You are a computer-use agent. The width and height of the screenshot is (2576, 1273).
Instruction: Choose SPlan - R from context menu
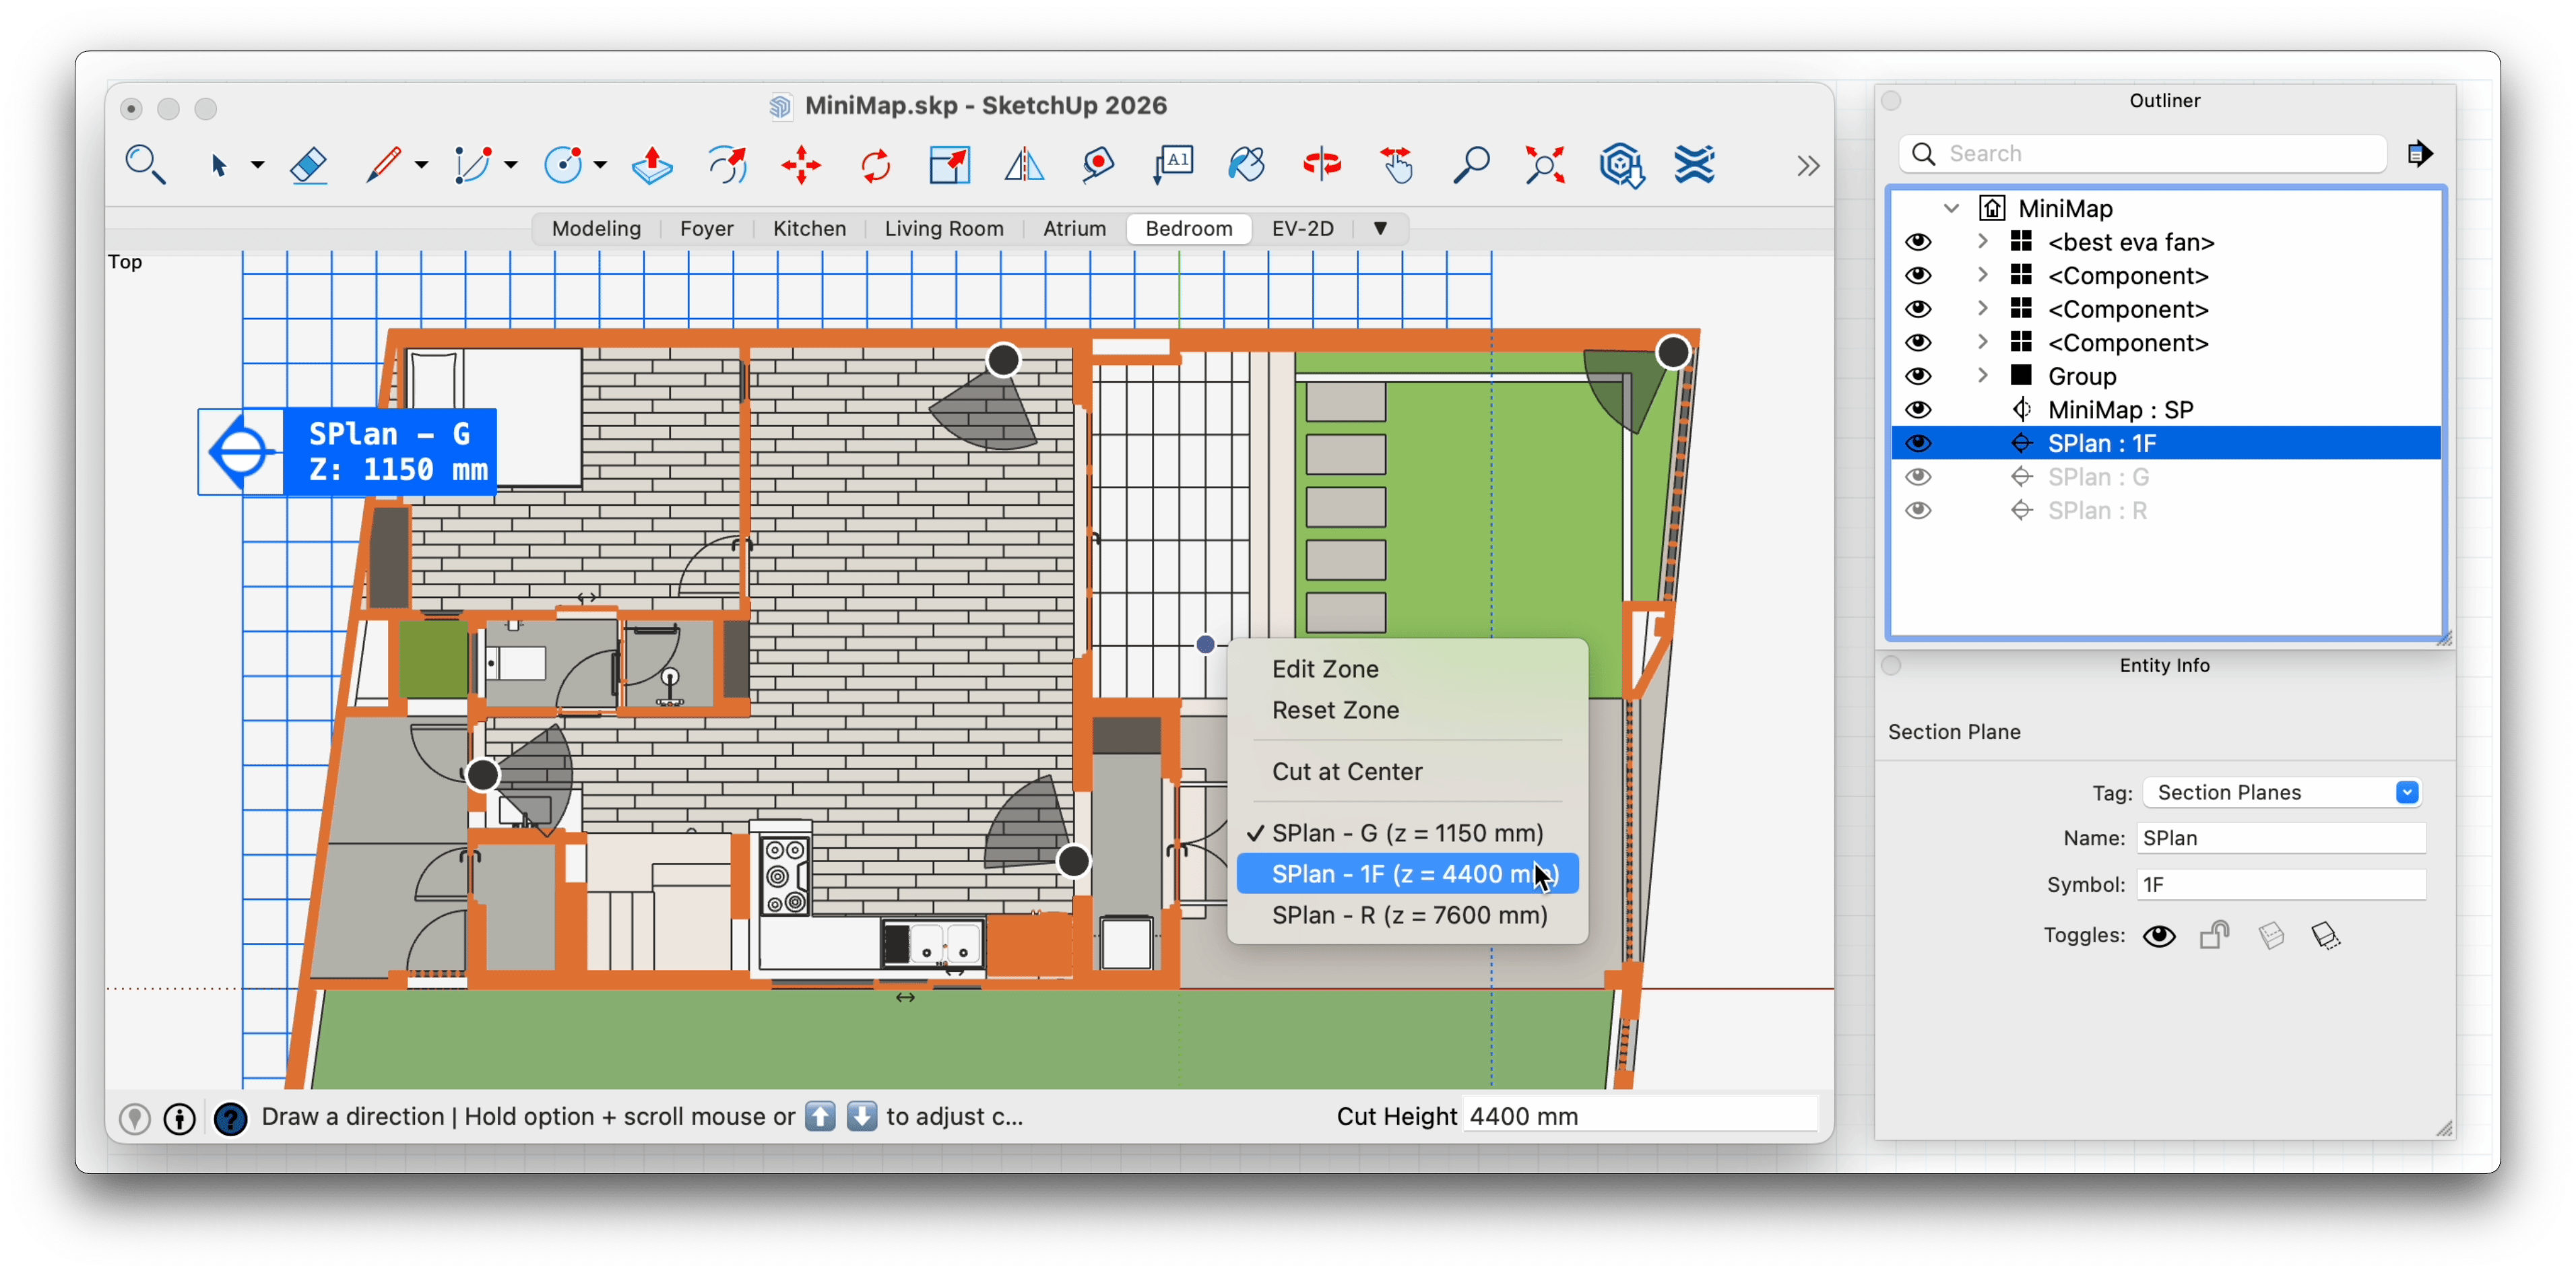coord(1408,915)
